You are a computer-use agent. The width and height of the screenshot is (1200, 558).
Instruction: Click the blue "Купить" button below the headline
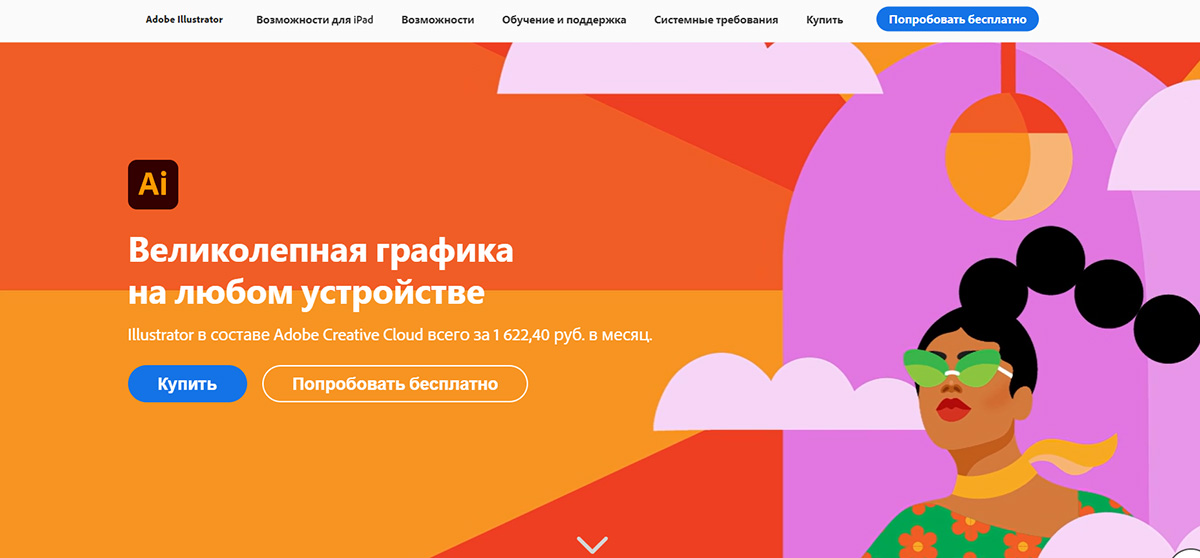187,384
